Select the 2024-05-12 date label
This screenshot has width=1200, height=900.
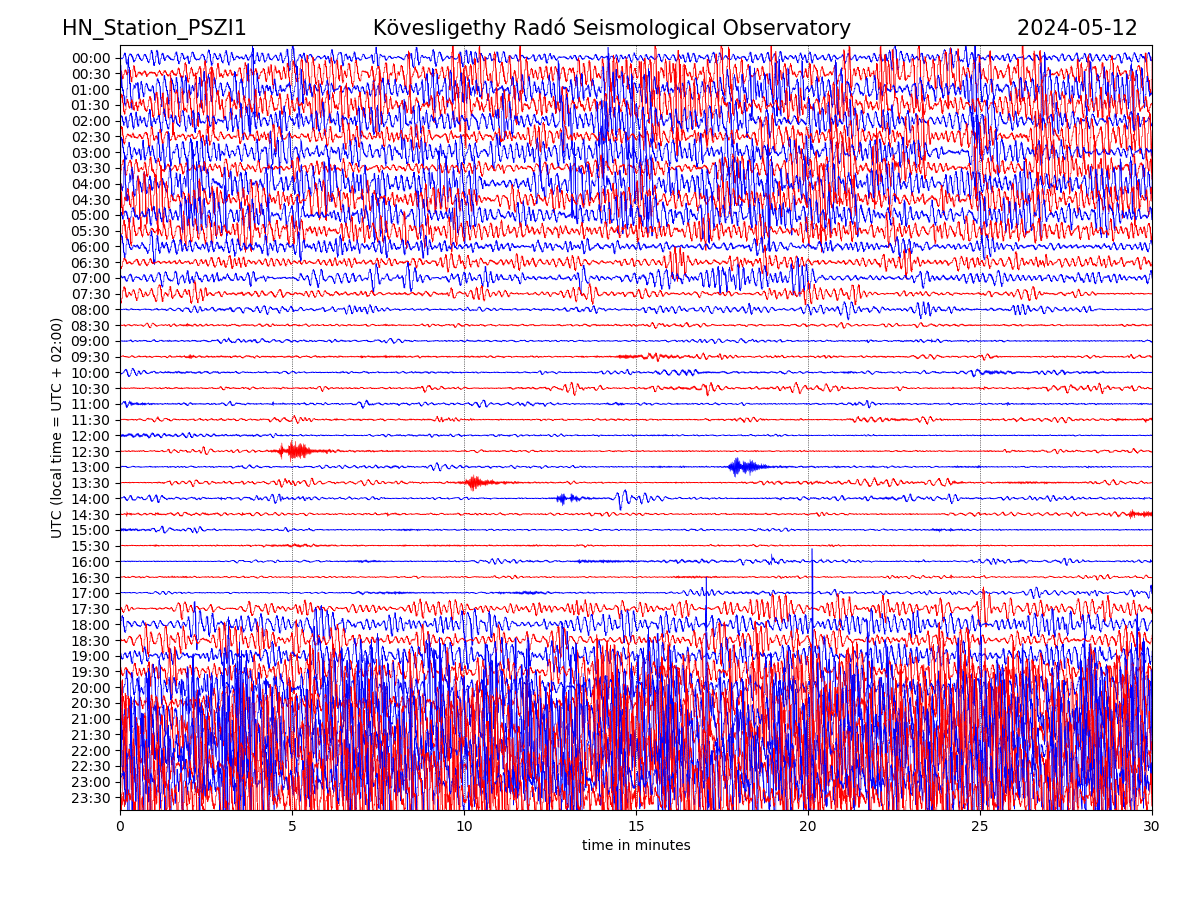(1077, 28)
